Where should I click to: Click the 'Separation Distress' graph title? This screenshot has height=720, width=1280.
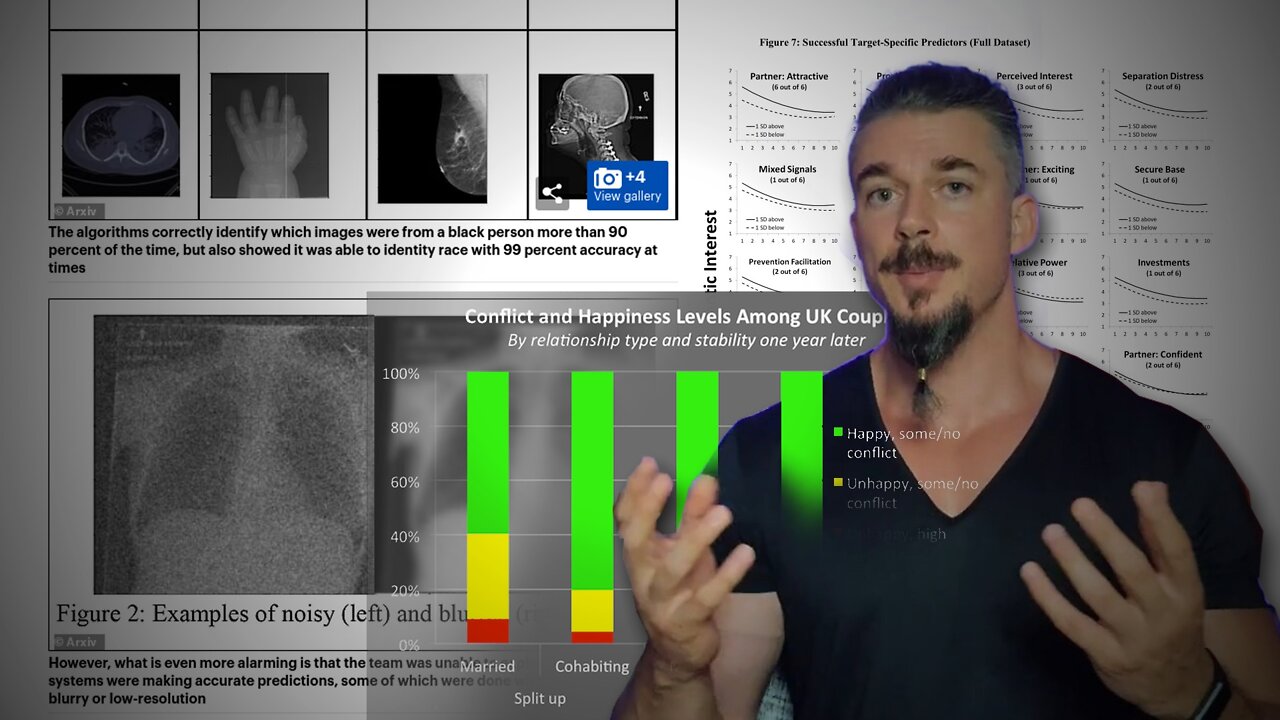point(1162,76)
